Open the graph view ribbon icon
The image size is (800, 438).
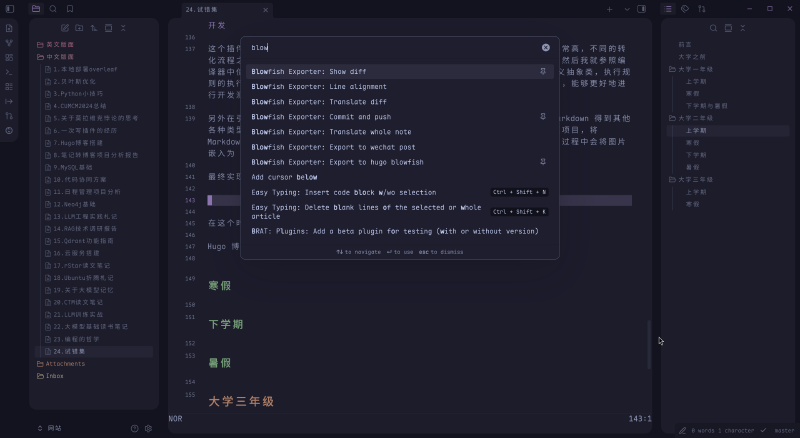(x=9, y=43)
